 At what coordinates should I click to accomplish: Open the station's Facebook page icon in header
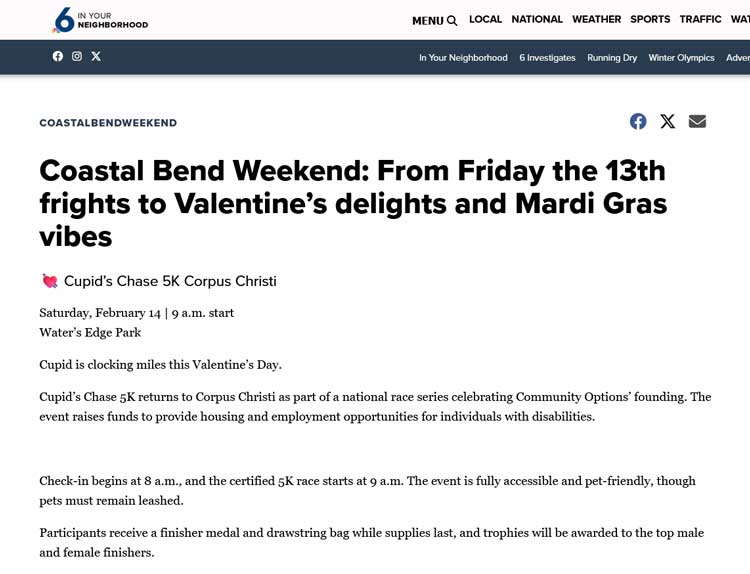58,57
